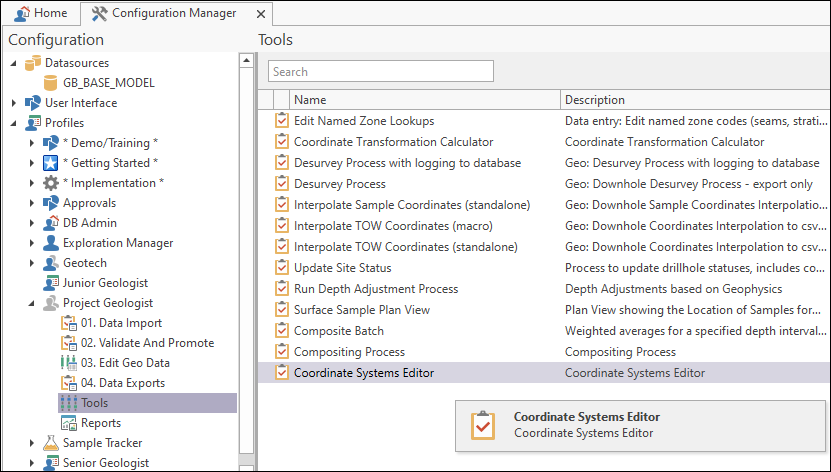Image resolution: width=831 pixels, height=472 pixels.
Task: Click the tools Search field
Action: 381,72
